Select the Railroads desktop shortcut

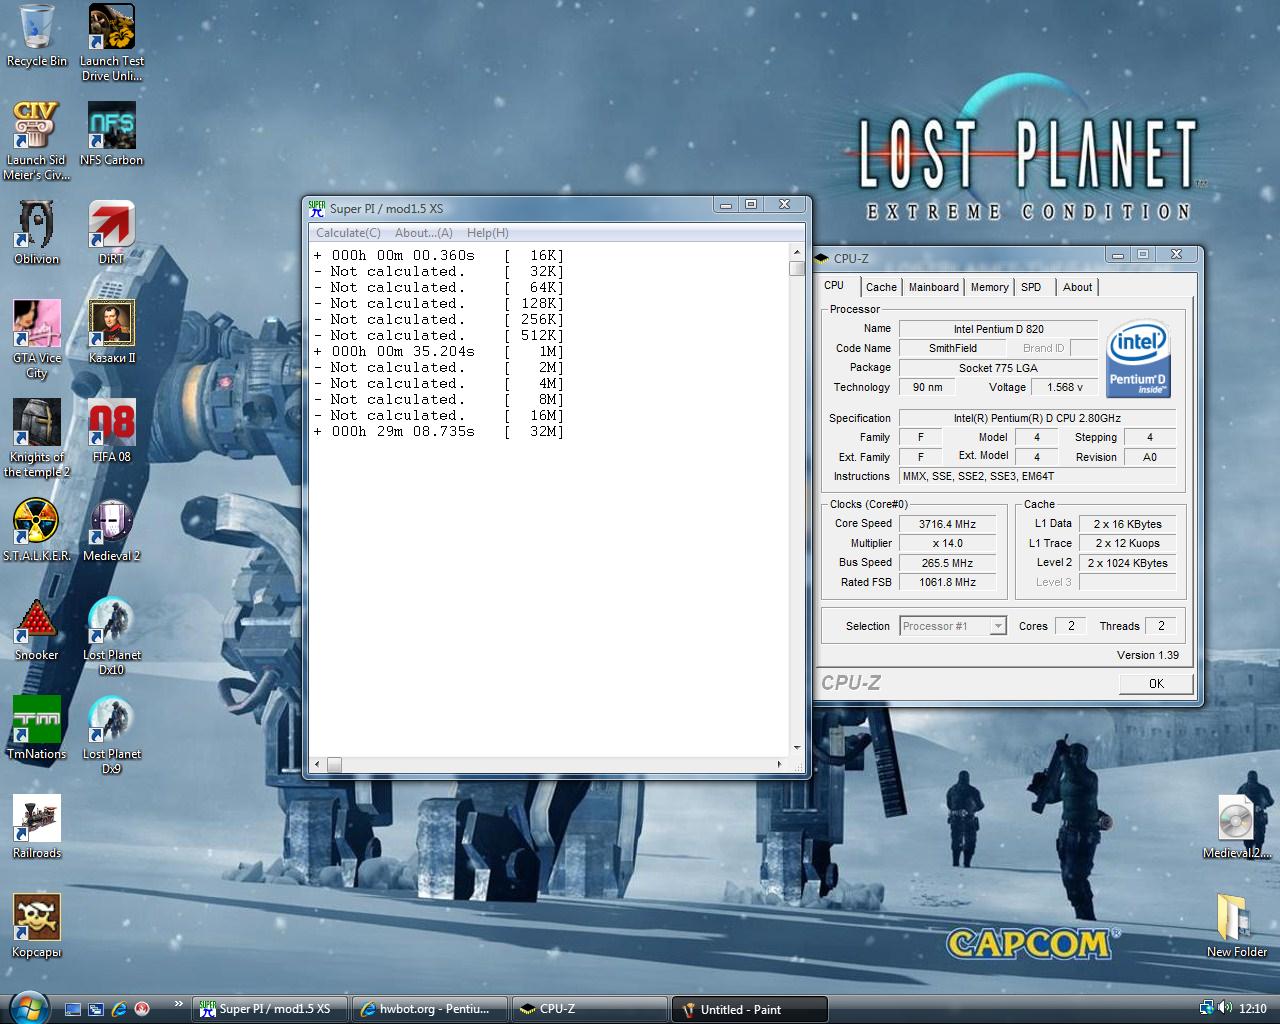(37, 827)
